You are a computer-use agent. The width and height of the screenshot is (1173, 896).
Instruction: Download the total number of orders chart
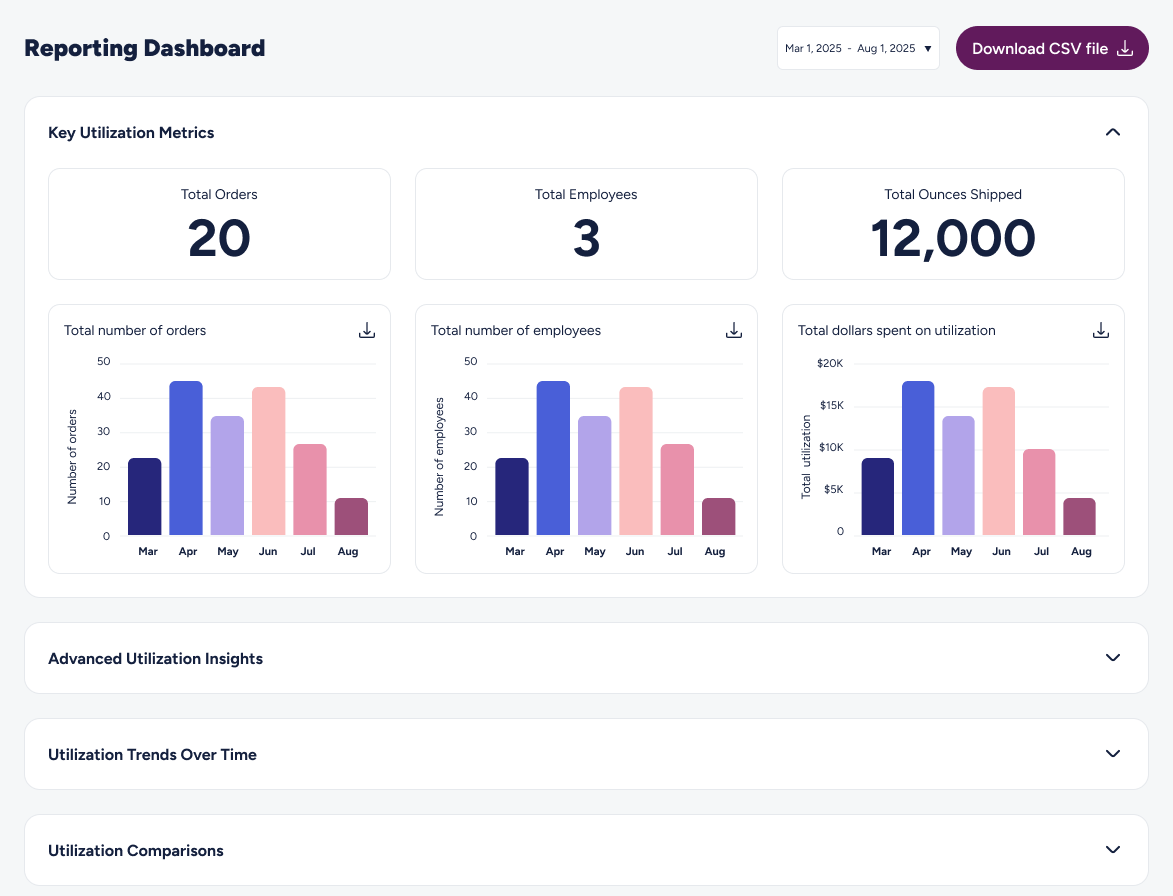click(x=367, y=330)
